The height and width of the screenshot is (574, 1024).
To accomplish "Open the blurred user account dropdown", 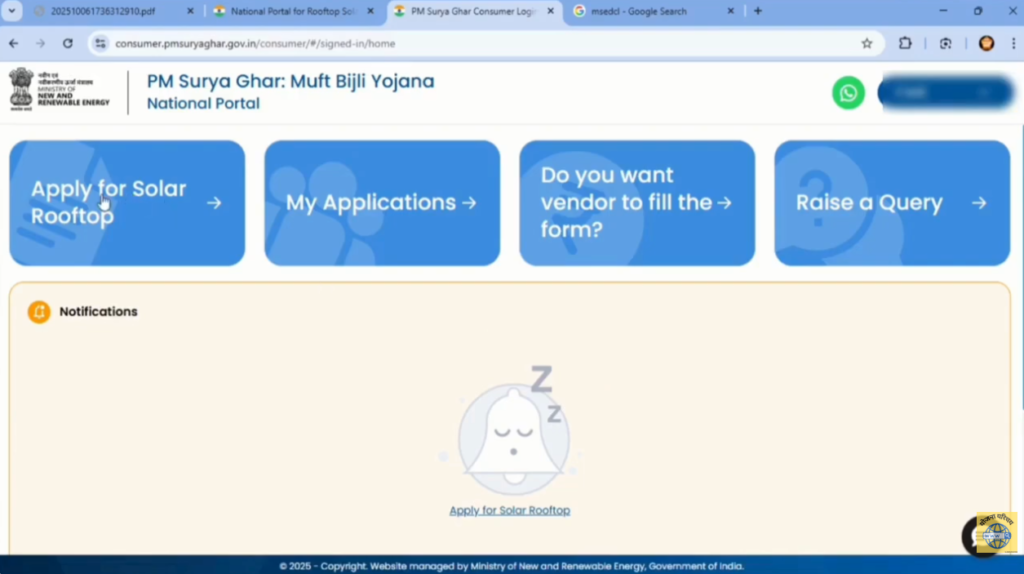I will (x=947, y=93).
